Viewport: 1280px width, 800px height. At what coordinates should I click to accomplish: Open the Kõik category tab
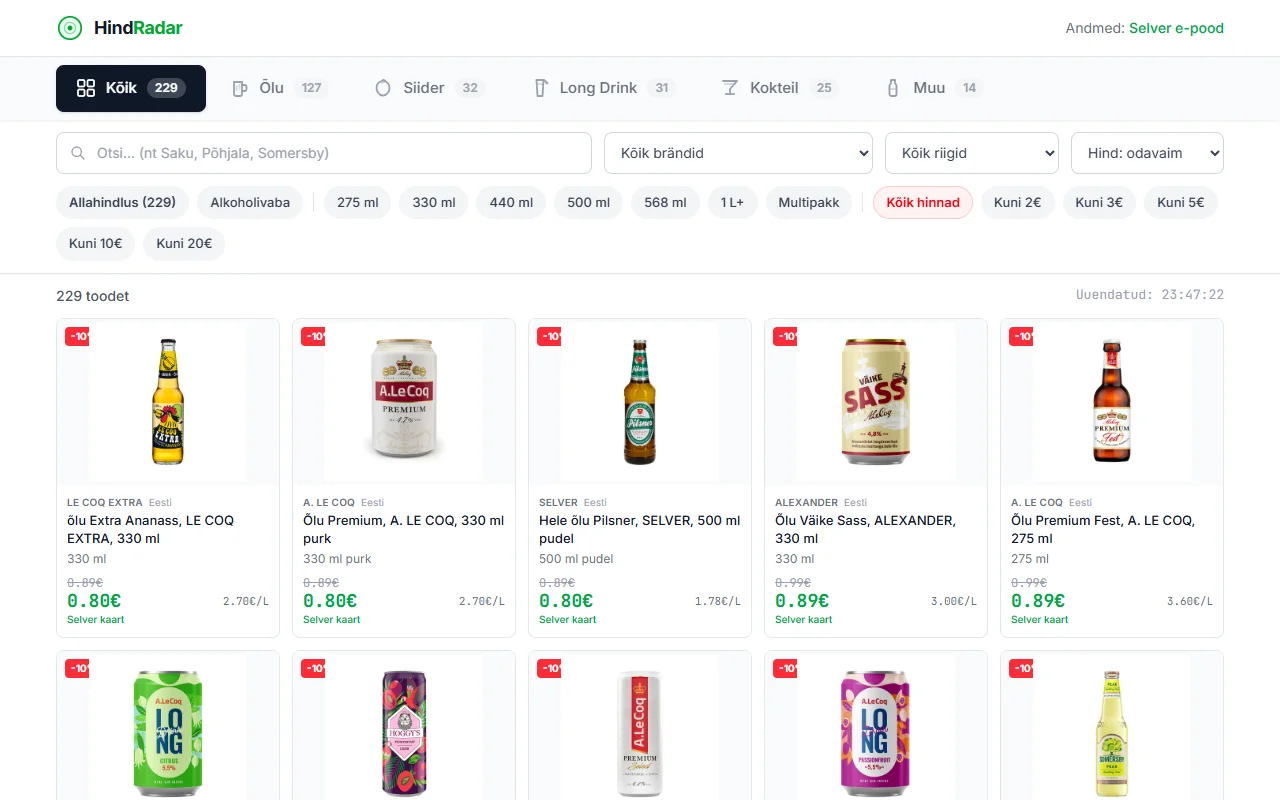tap(131, 88)
